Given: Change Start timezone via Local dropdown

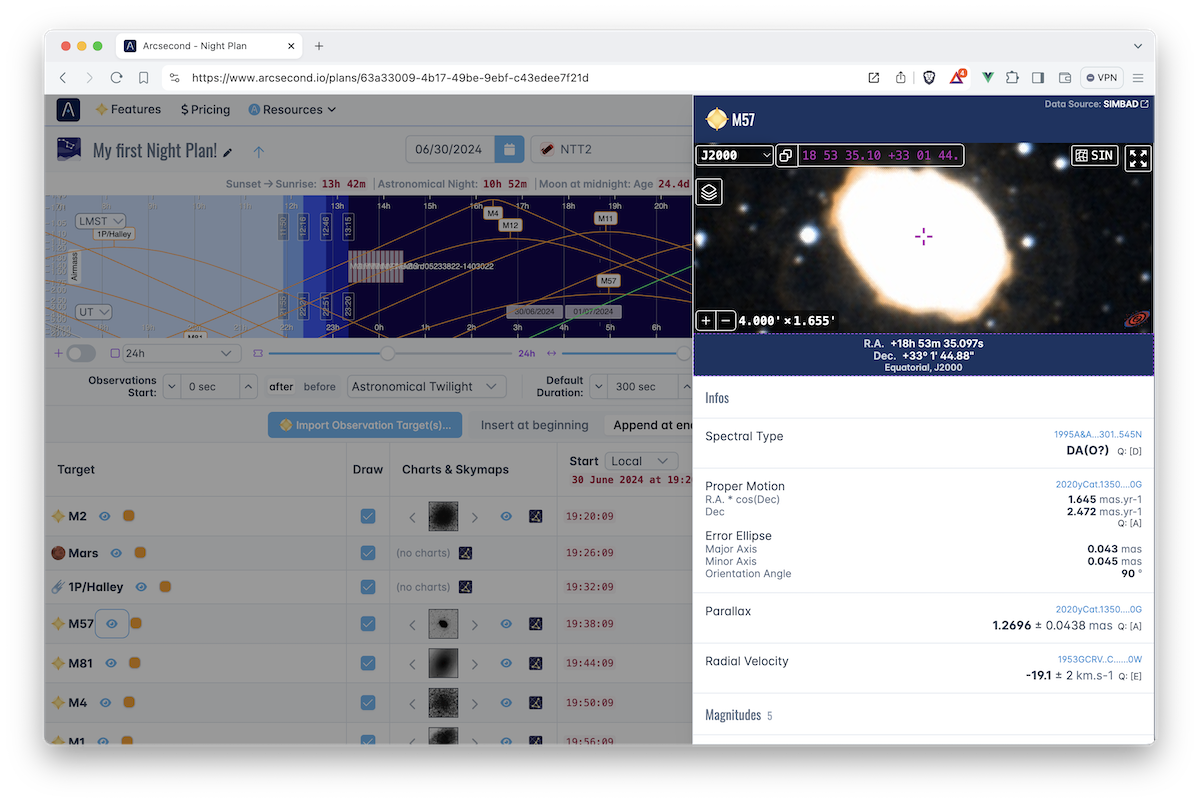Looking at the screenshot, I should pos(641,460).
